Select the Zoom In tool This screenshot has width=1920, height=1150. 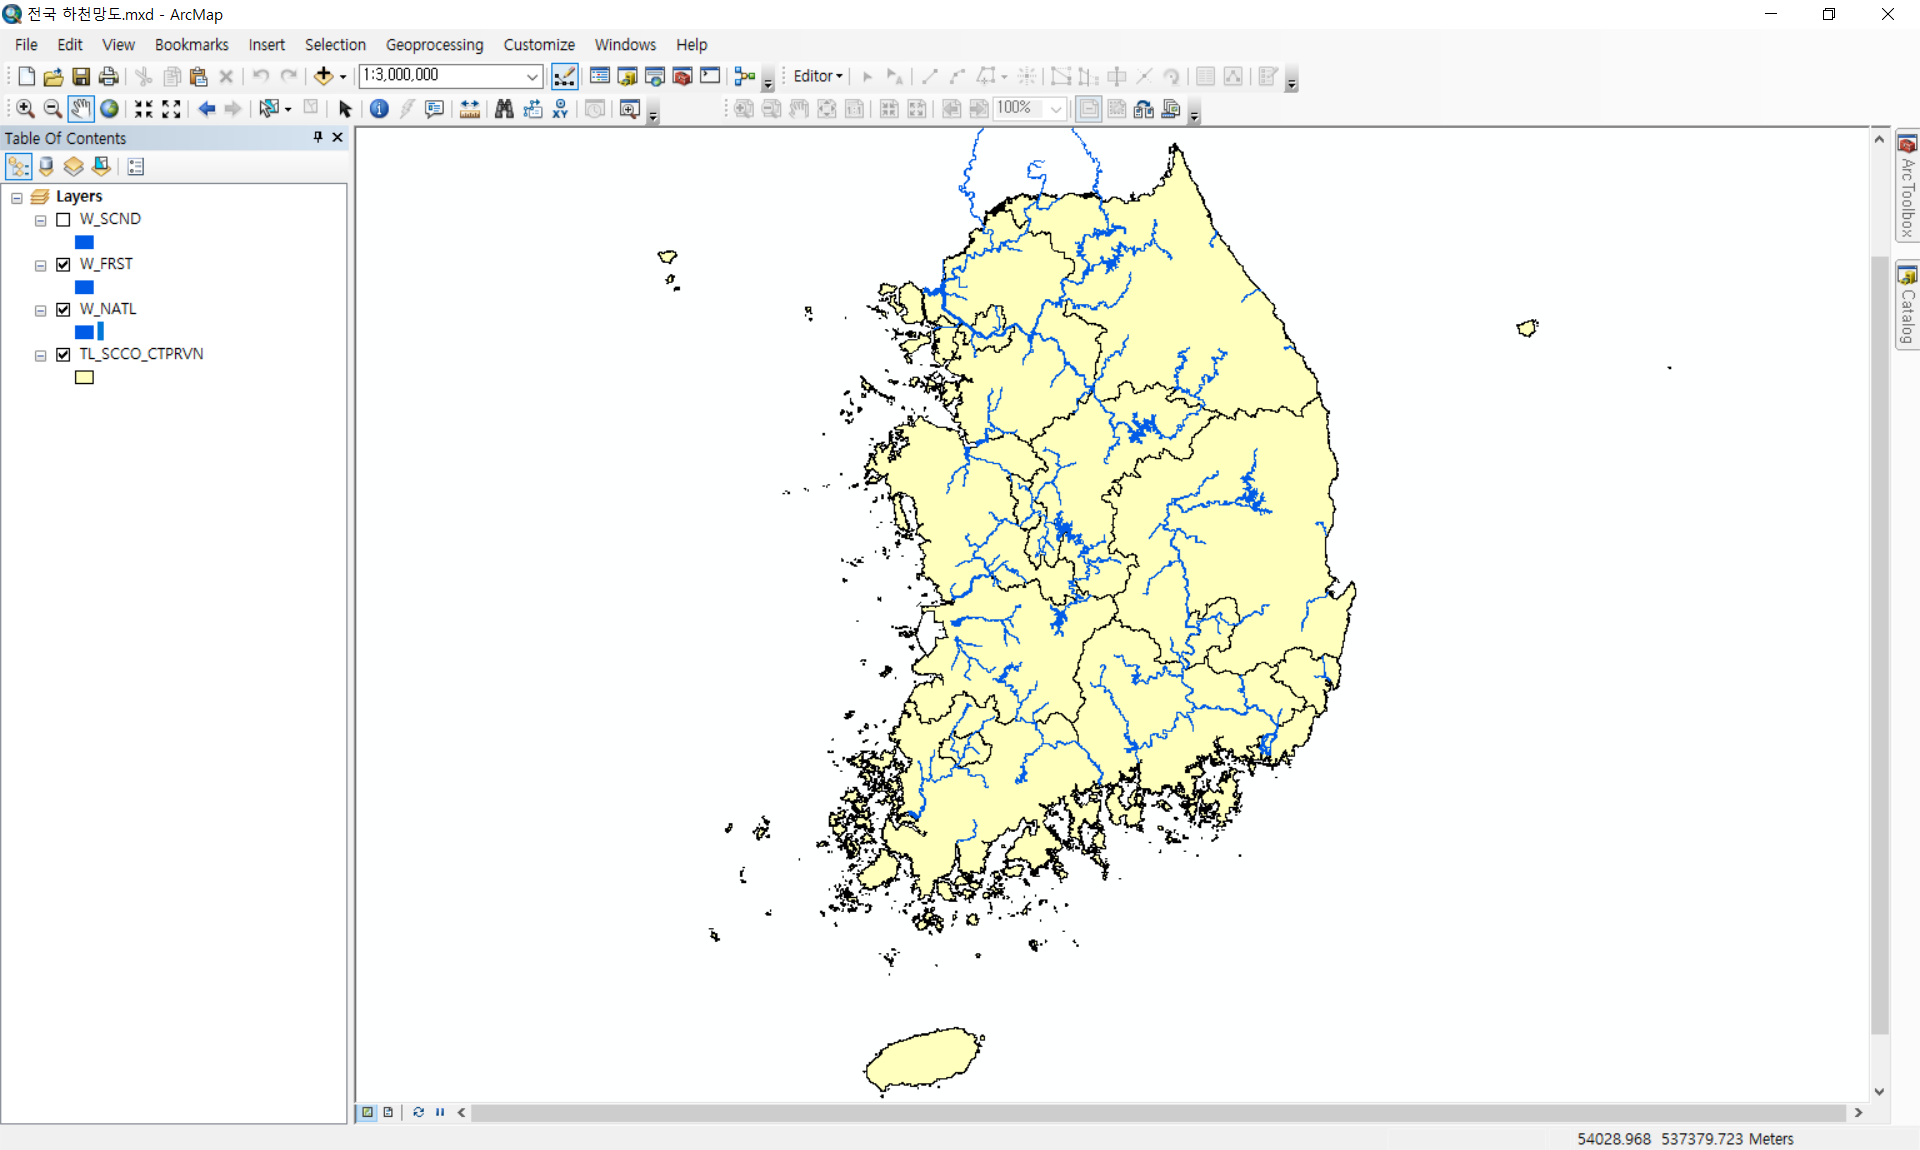click(25, 109)
